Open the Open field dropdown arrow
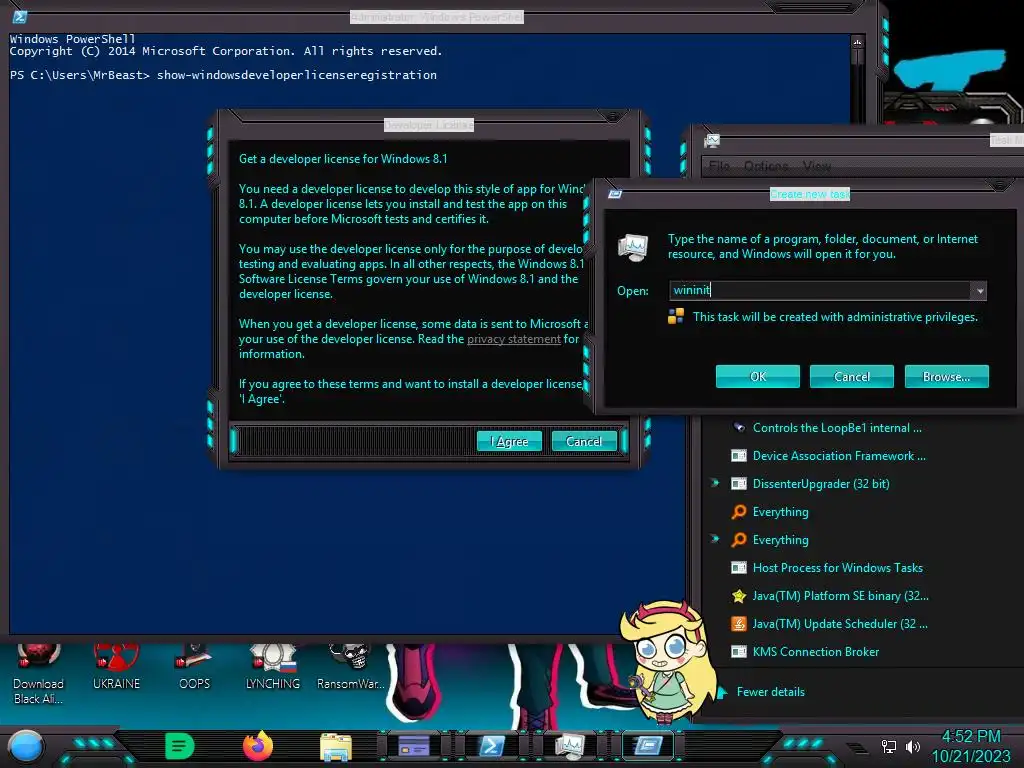 pyautogui.click(x=979, y=291)
